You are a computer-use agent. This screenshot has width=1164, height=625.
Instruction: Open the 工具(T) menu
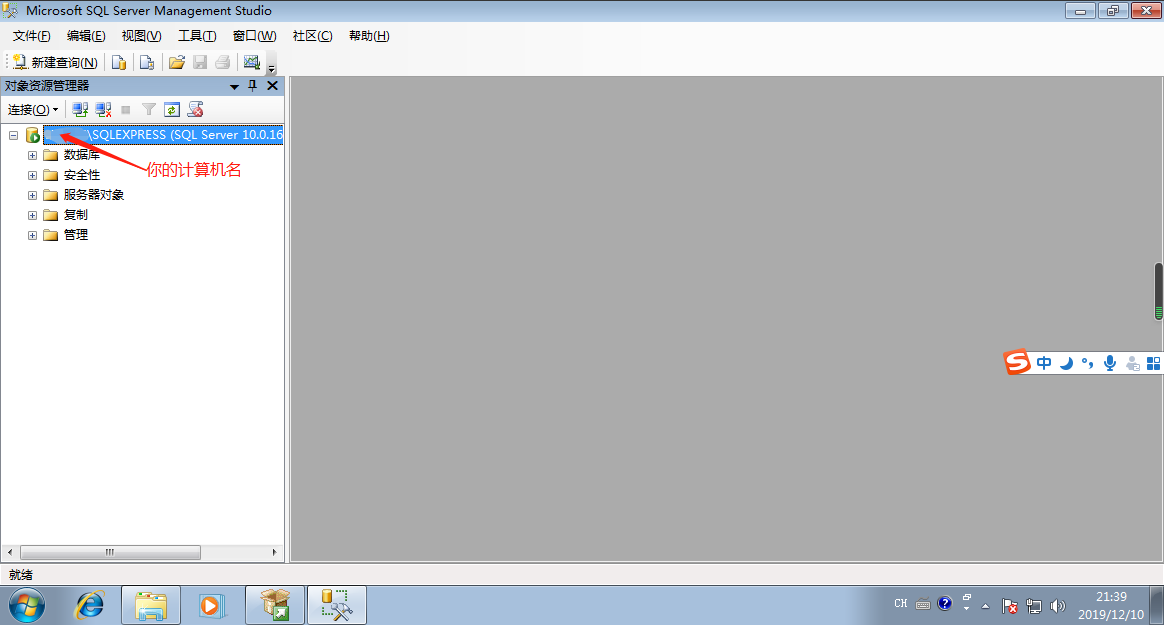click(x=197, y=36)
